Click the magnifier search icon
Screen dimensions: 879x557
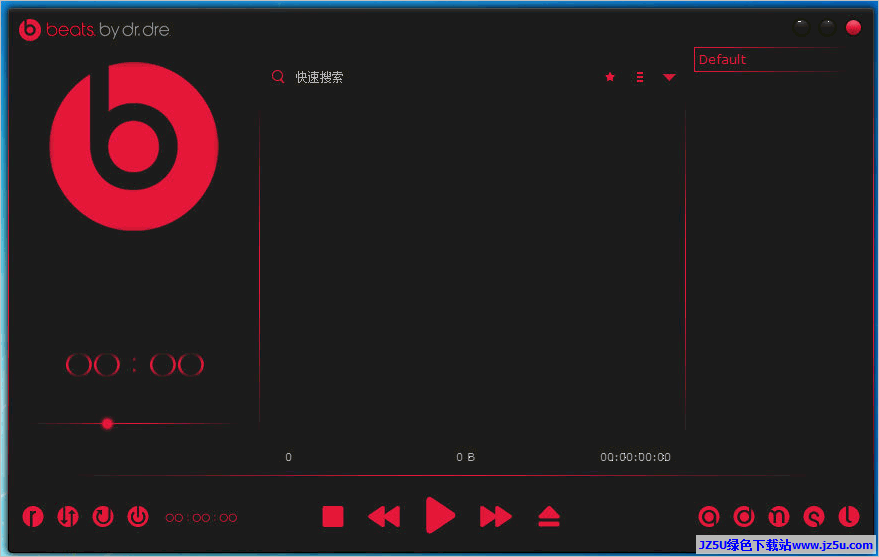tap(278, 77)
